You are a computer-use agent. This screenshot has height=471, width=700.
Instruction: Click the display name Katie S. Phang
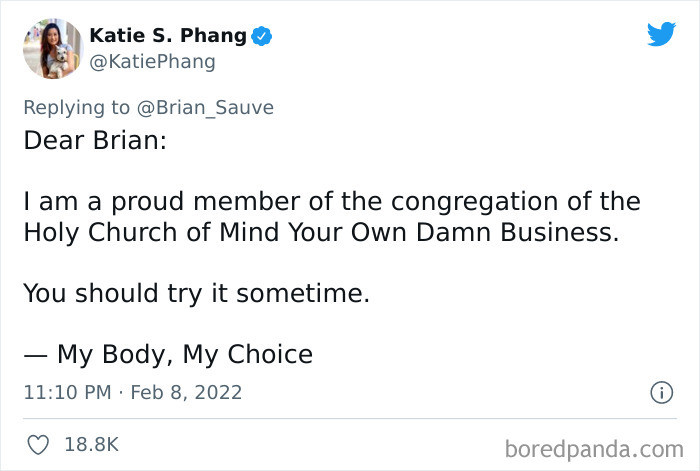(x=168, y=36)
